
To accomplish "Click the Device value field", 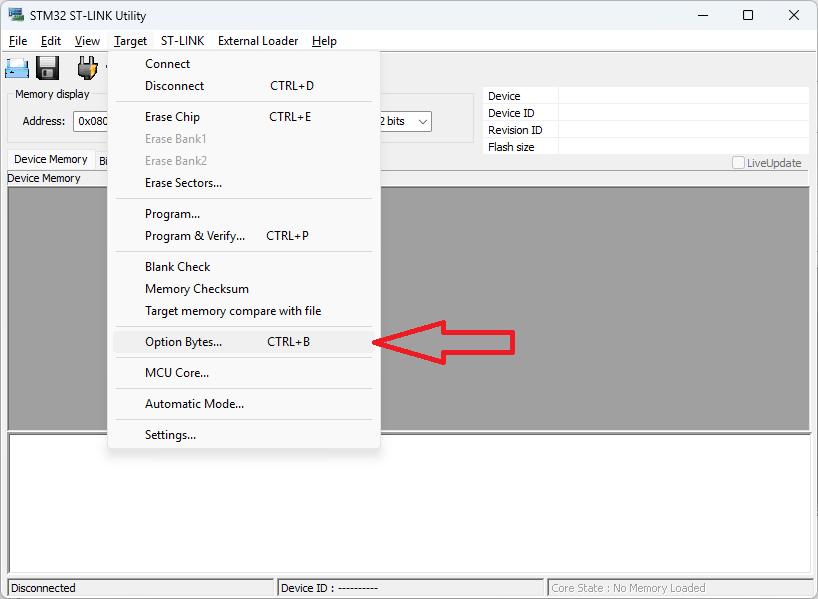I will (x=683, y=95).
